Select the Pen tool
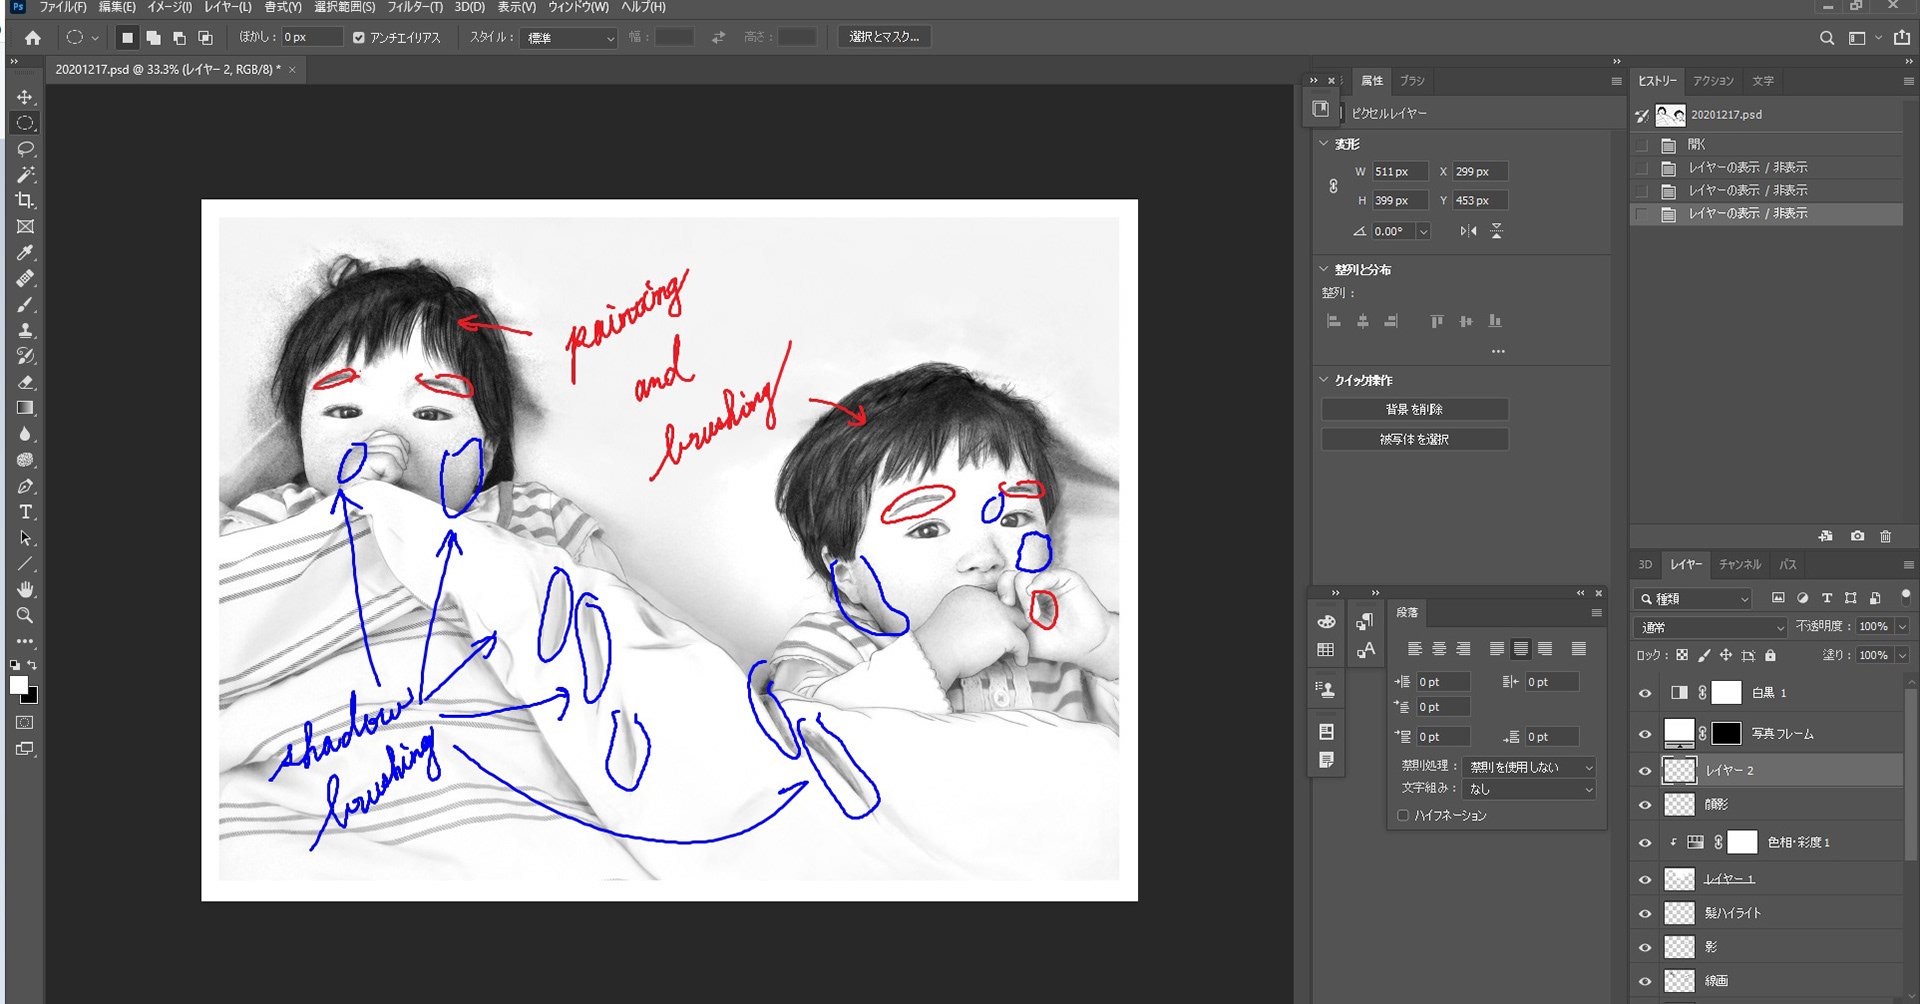 [25, 486]
